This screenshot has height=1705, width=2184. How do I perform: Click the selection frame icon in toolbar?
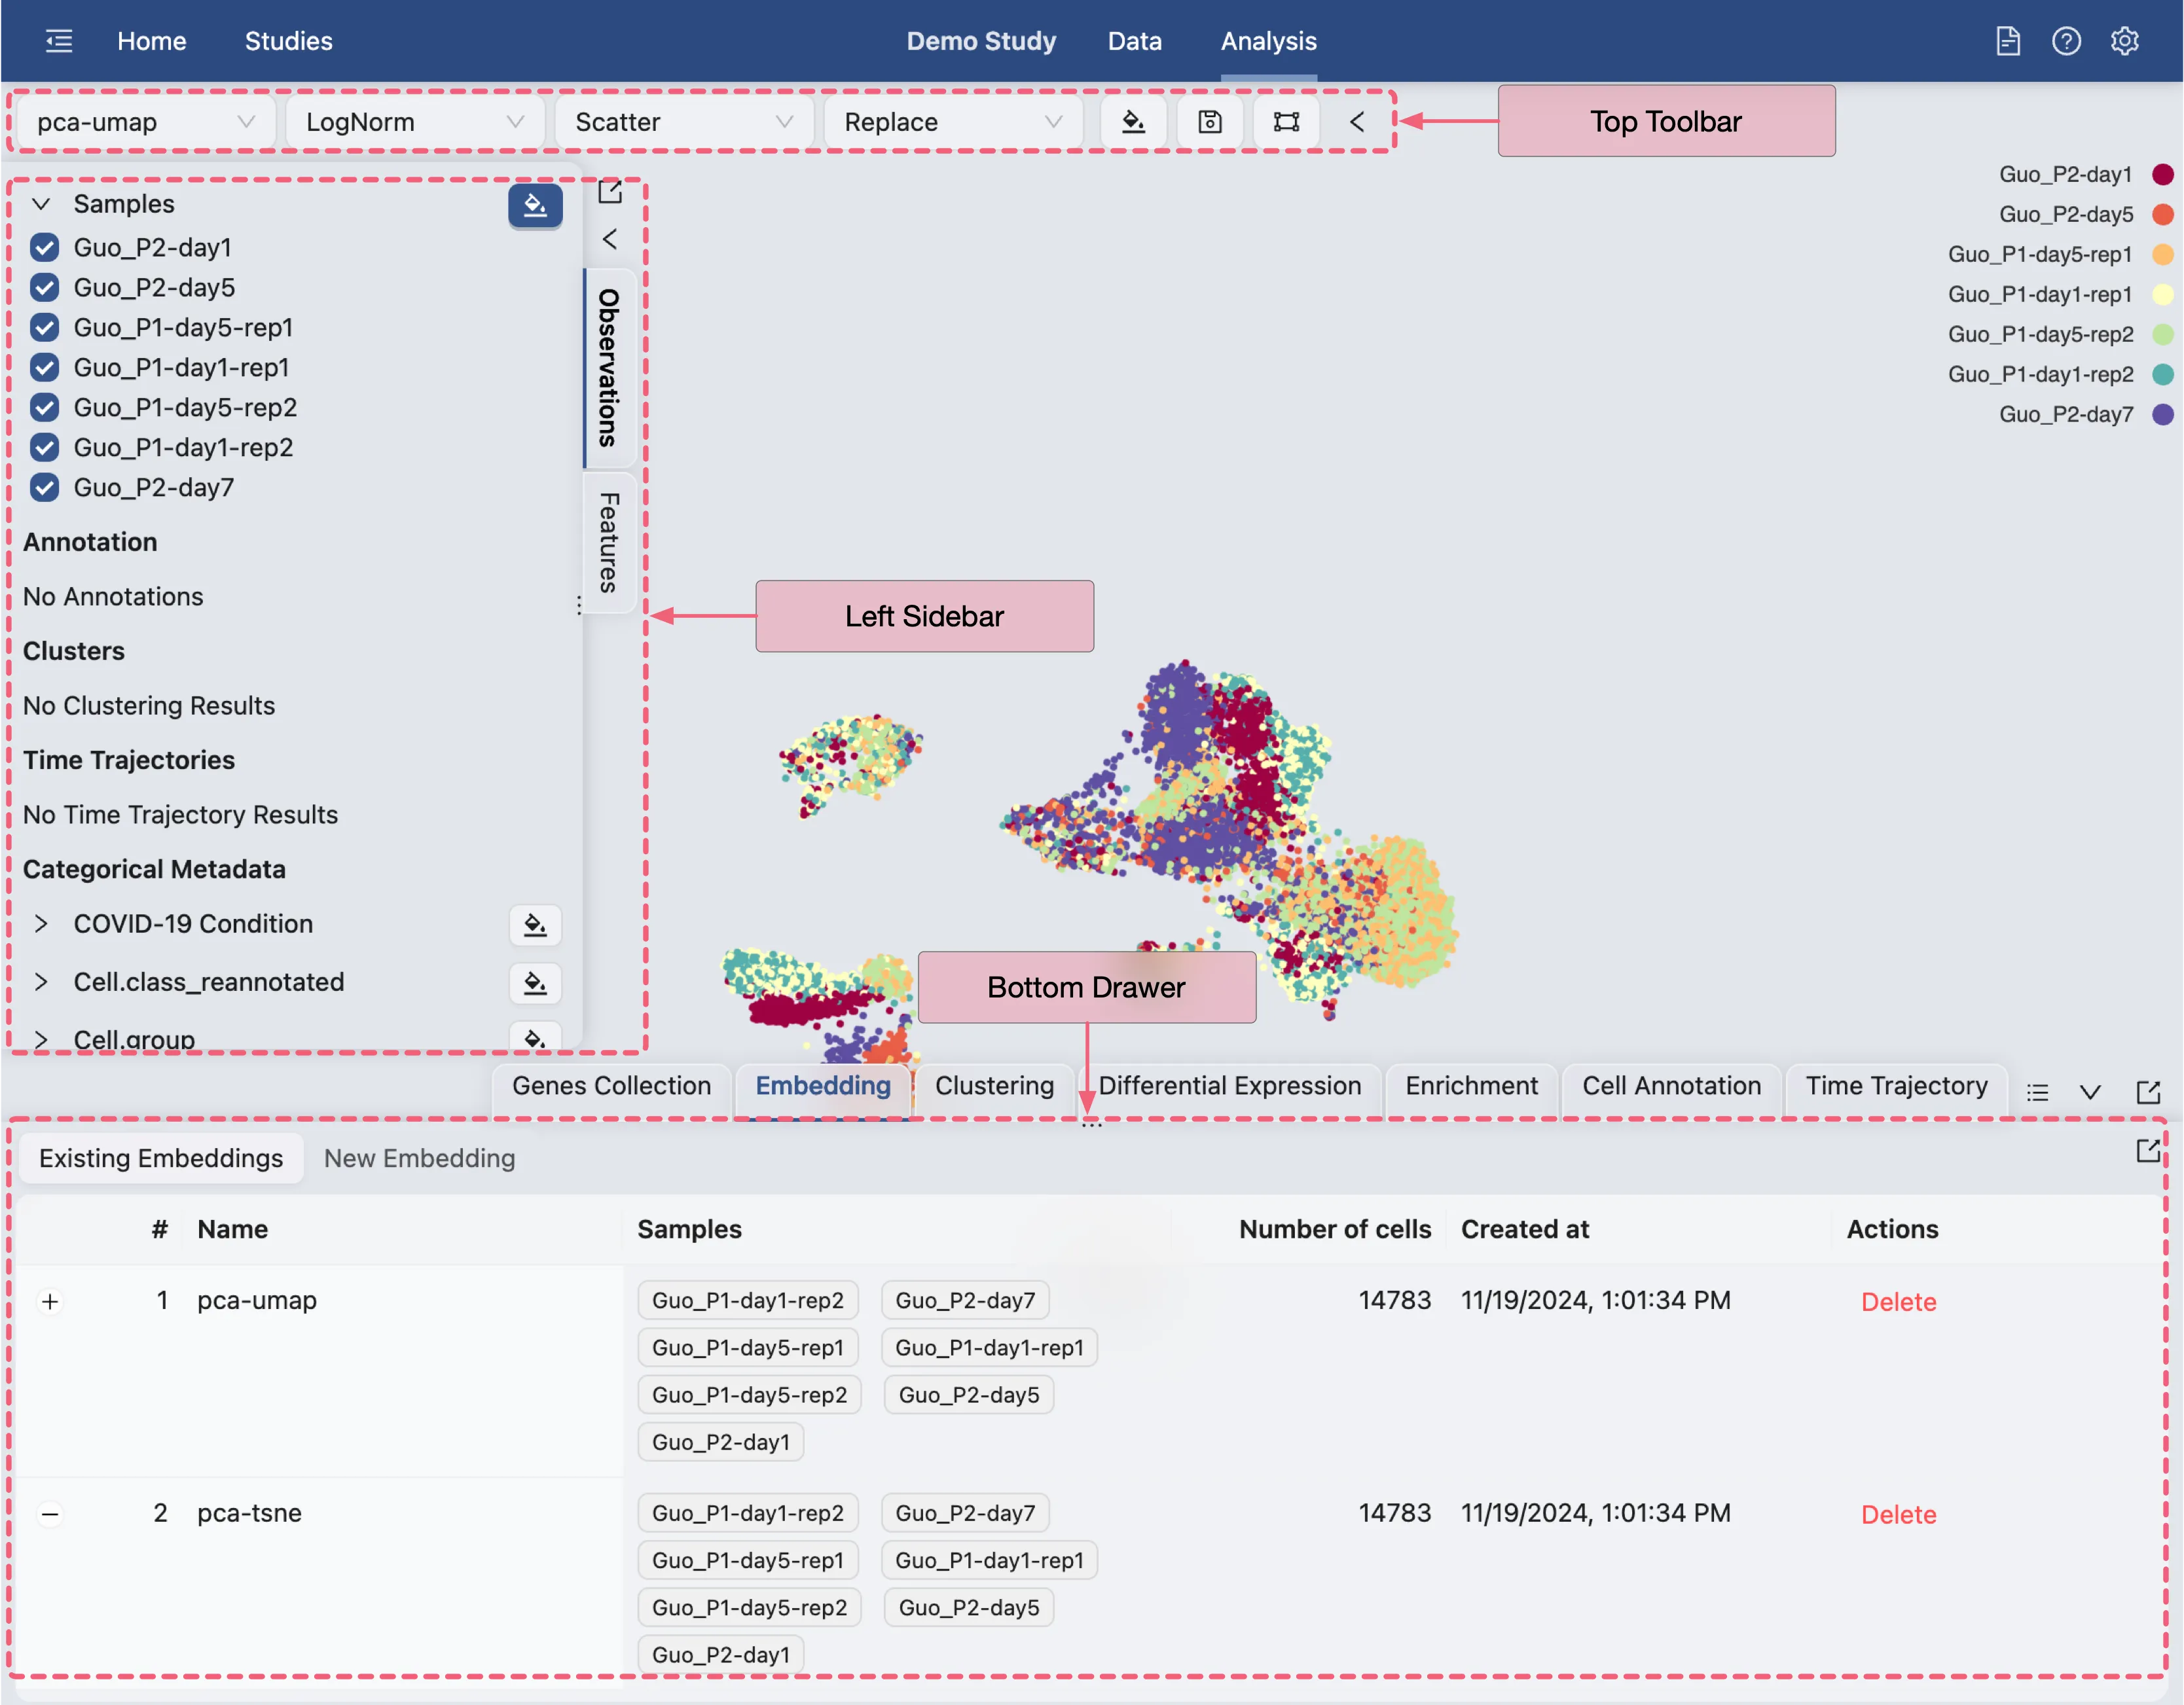point(1286,122)
